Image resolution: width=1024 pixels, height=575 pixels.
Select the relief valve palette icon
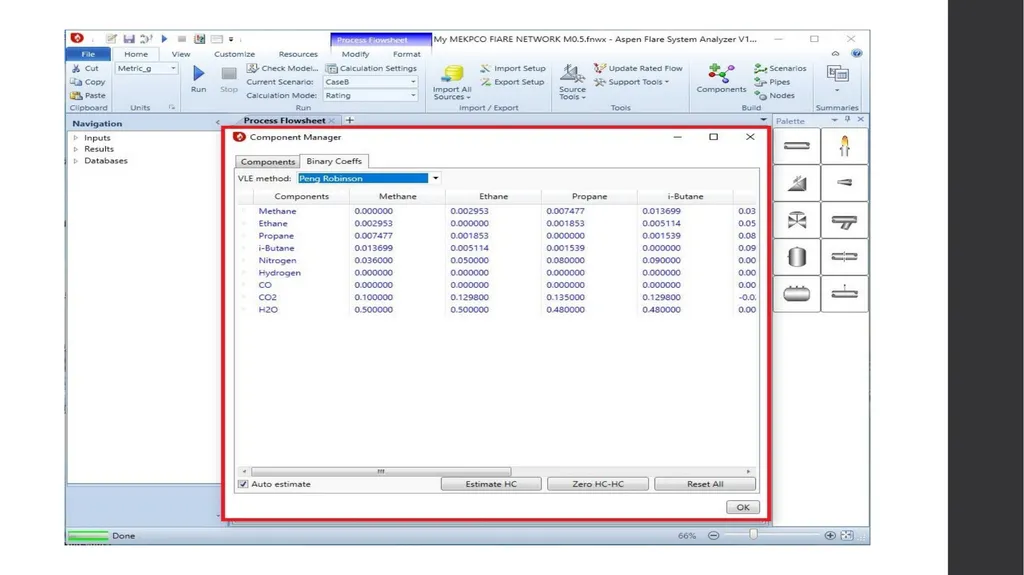tap(797, 183)
